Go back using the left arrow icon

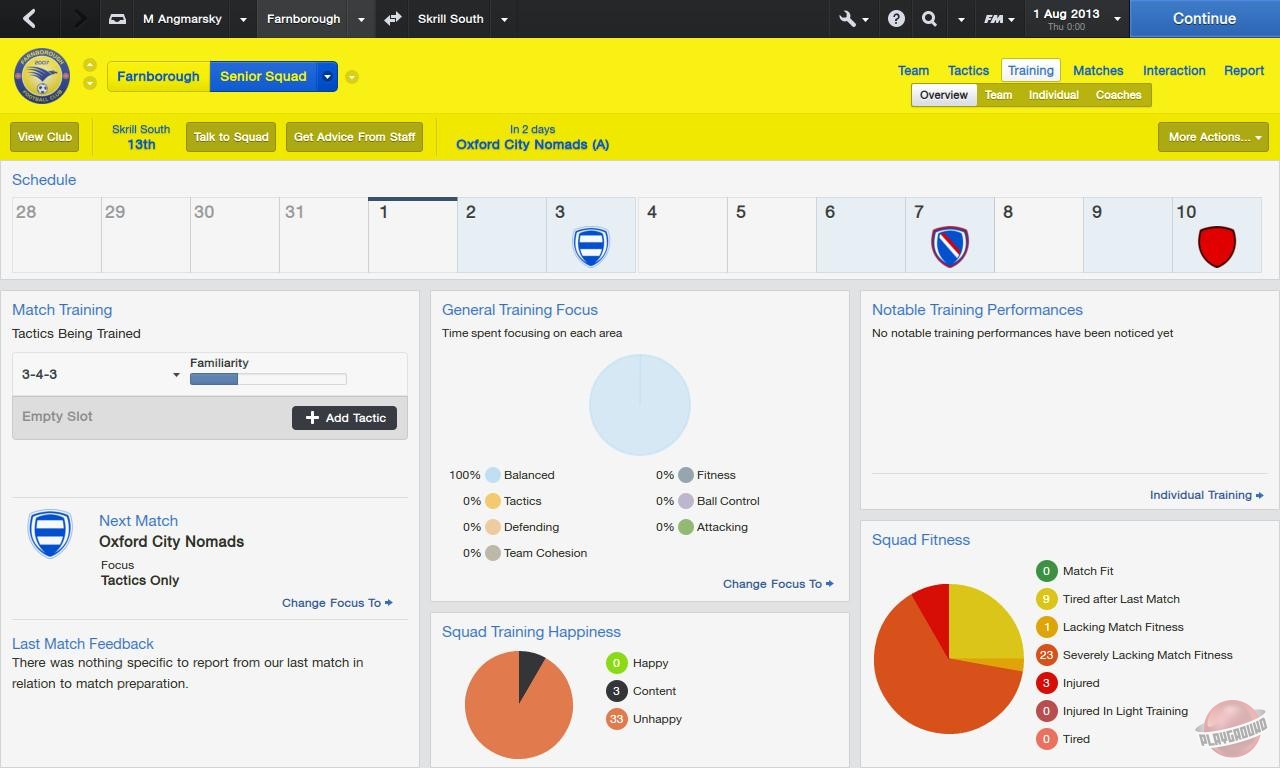pyautogui.click(x=27, y=18)
